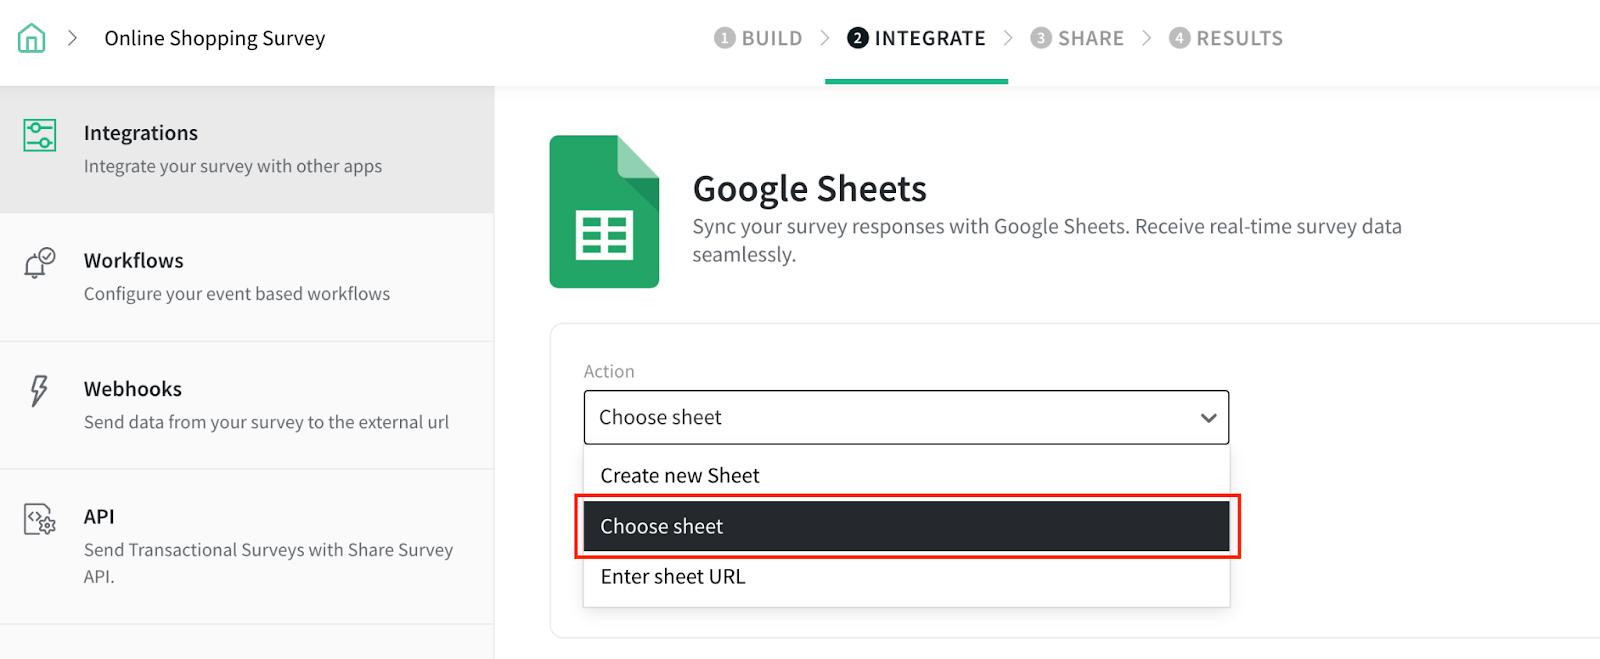
Task: Click the API gear-code icon
Action: click(40, 519)
